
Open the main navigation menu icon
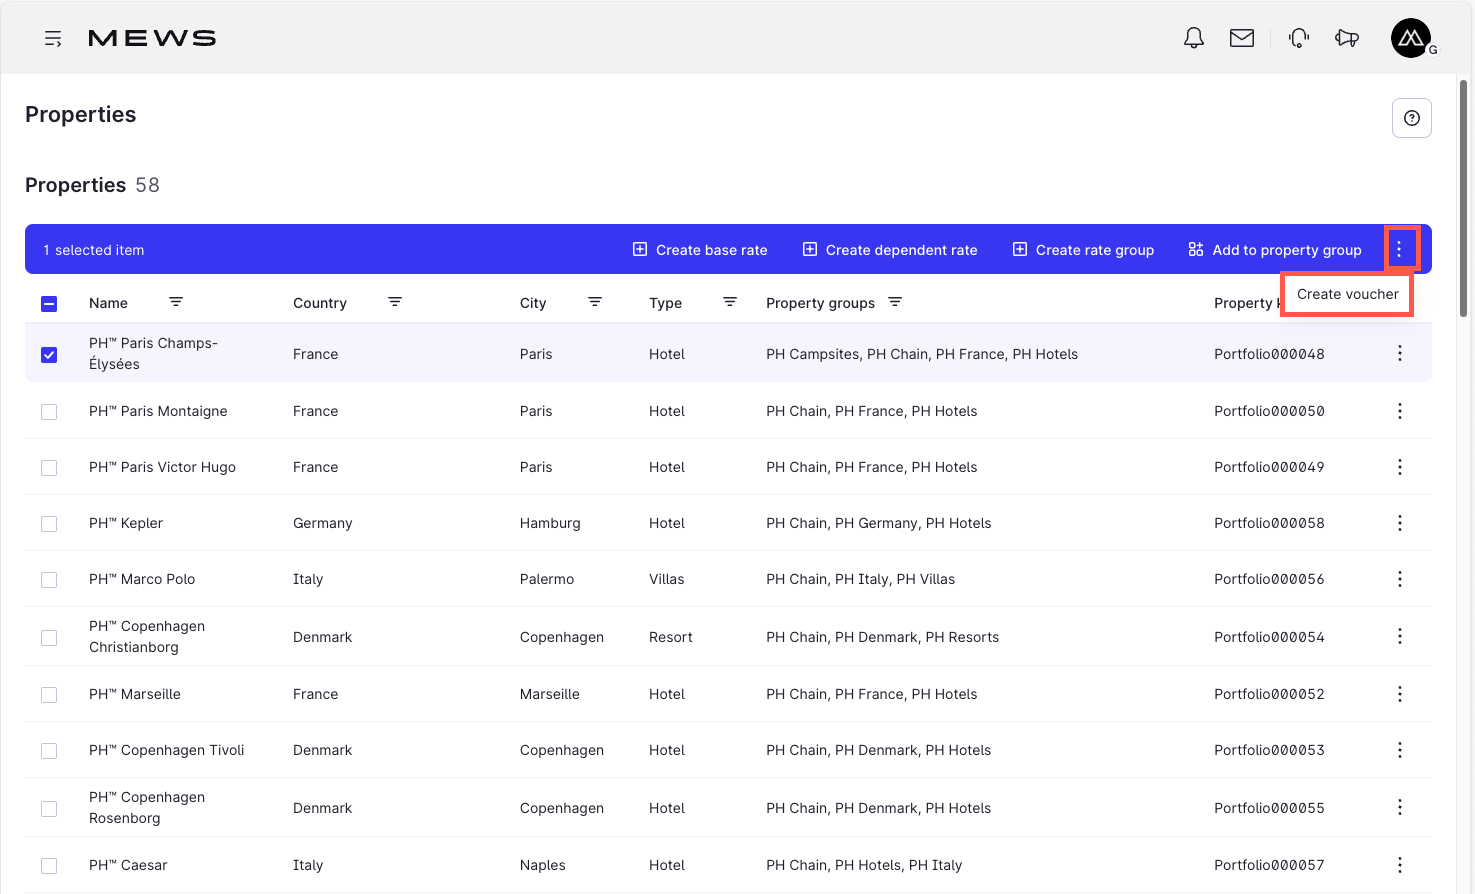[x=53, y=38]
